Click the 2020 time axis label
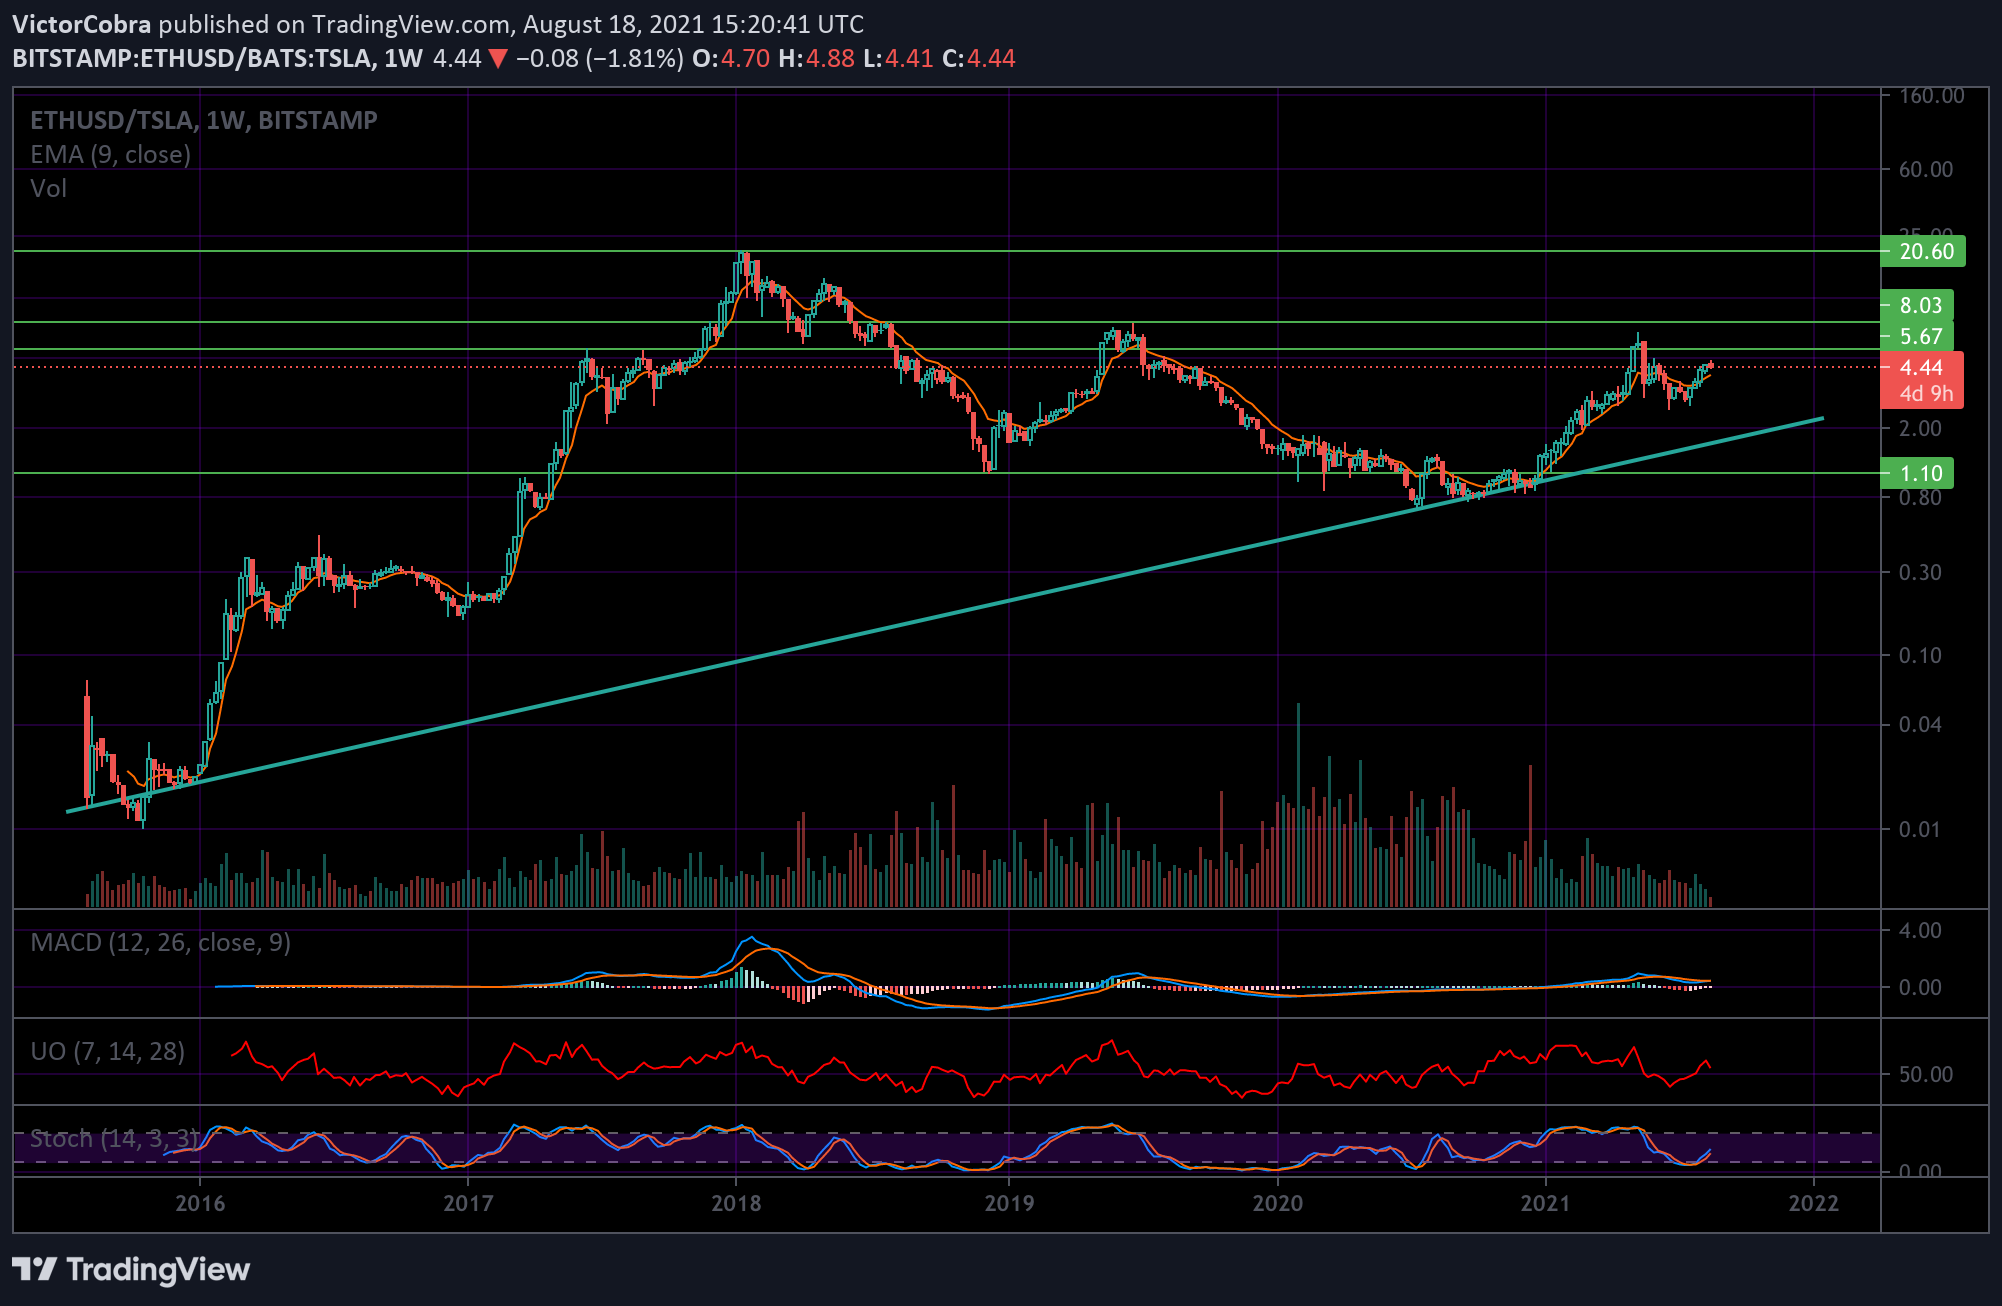This screenshot has width=2002, height=1306. point(1278,1203)
